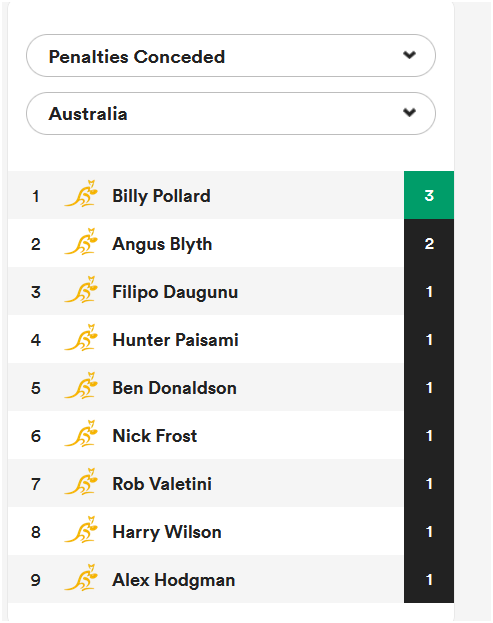Click the Wallabies logo beside Hunter Paisami
Viewport: 493px width, 623px height.
pyautogui.click(x=81, y=338)
